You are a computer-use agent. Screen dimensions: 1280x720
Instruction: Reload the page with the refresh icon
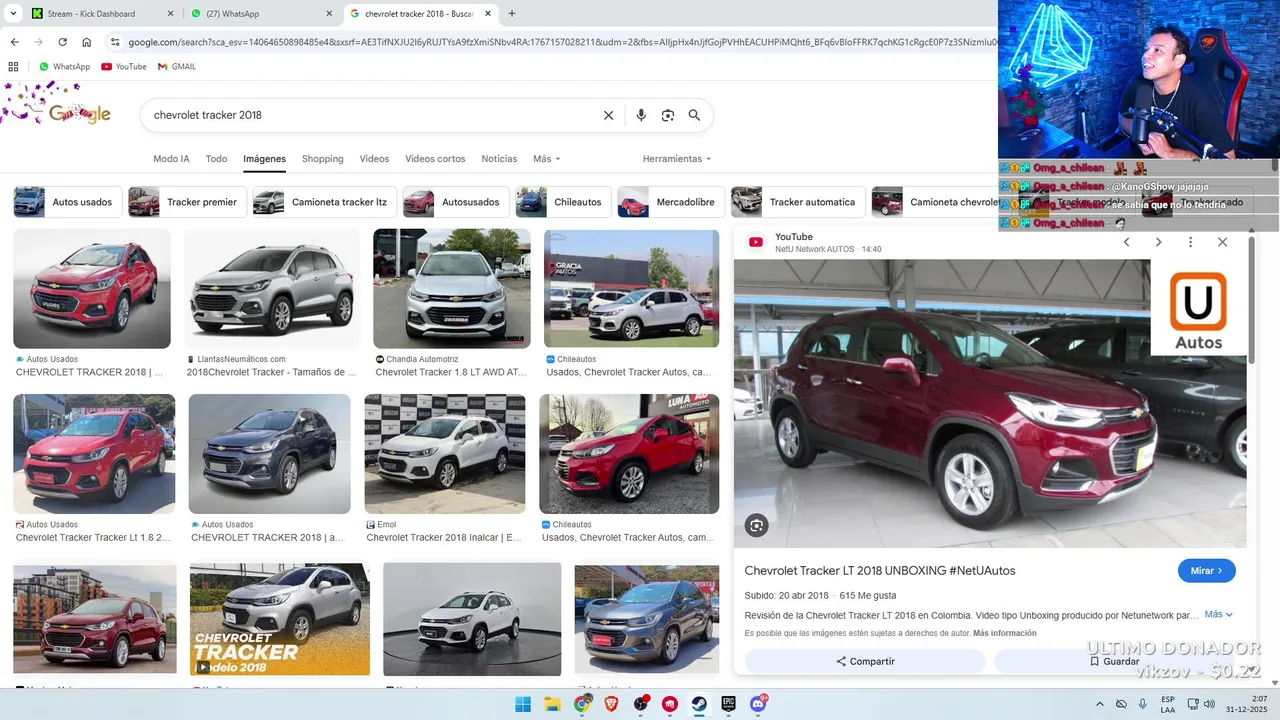click(62, 42)
